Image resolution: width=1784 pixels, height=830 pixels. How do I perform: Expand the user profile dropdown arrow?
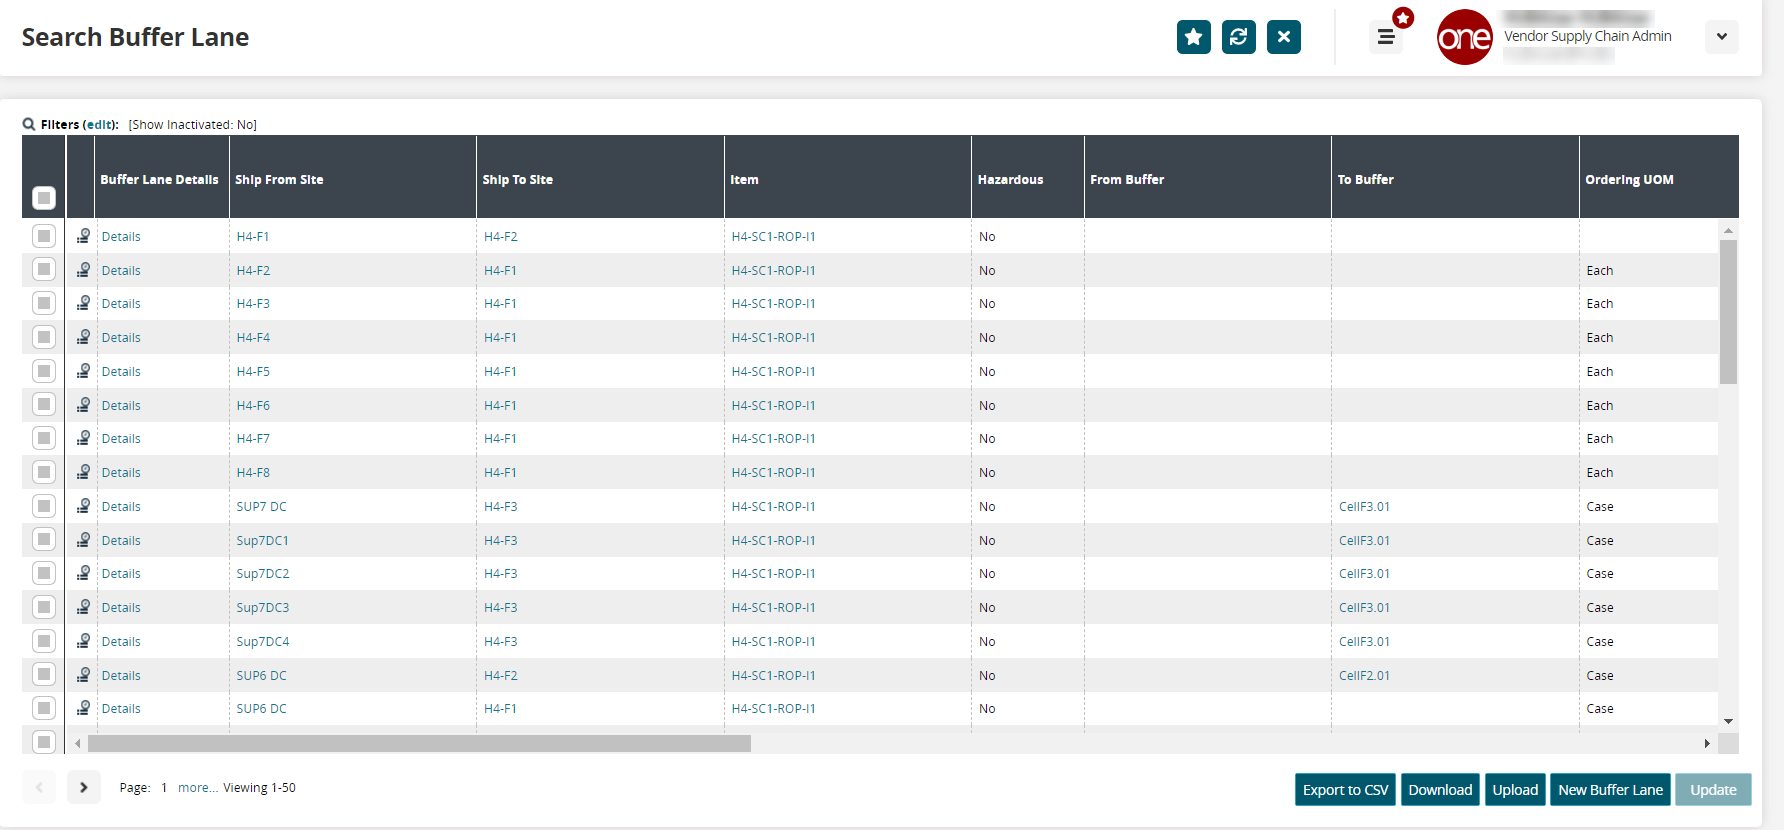[1721, 37]
